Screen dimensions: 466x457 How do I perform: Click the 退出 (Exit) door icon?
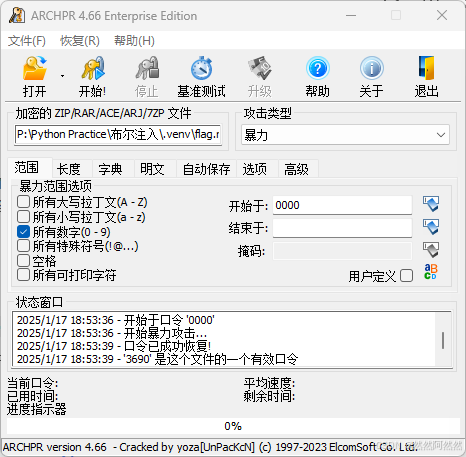pyautogui.click(x=427, y=68)
